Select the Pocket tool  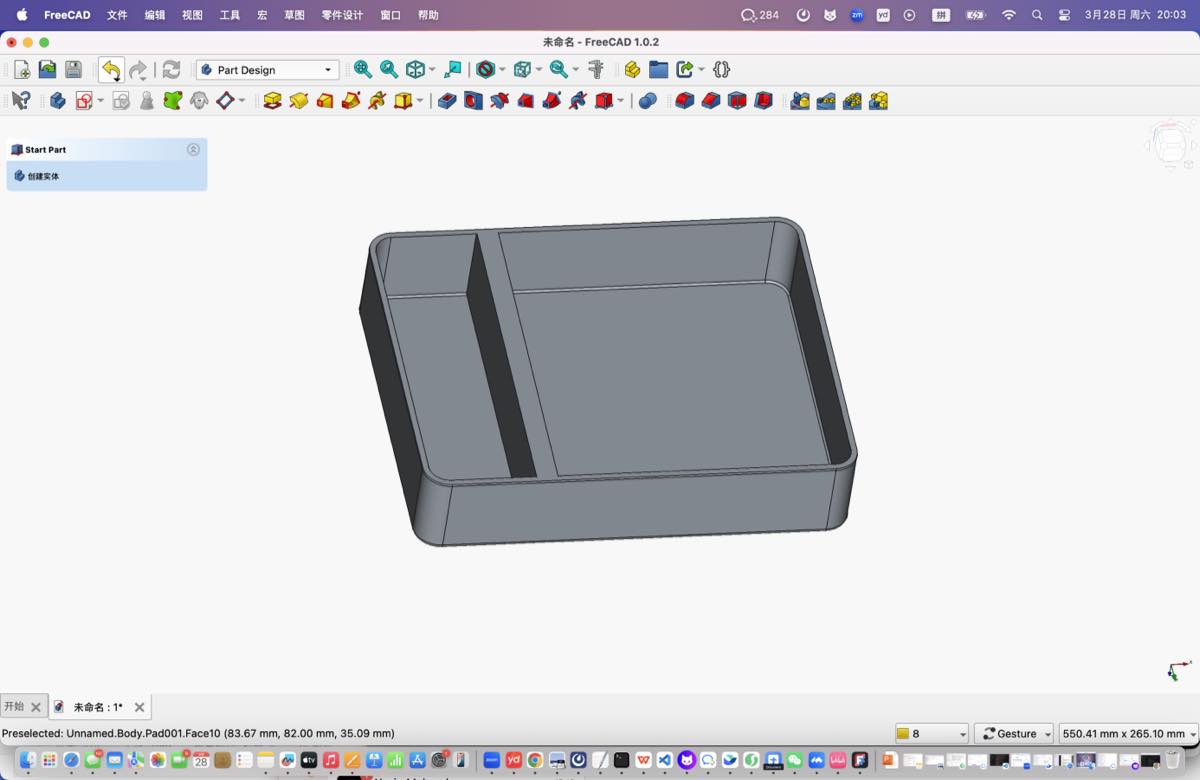click(447, 101)
